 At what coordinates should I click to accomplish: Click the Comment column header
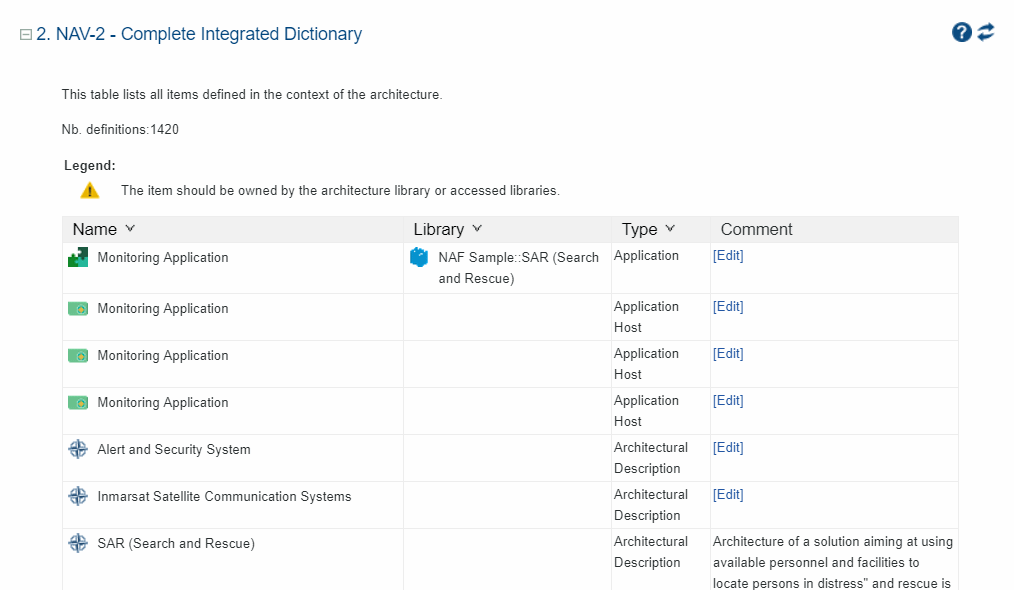coord(756,229)
